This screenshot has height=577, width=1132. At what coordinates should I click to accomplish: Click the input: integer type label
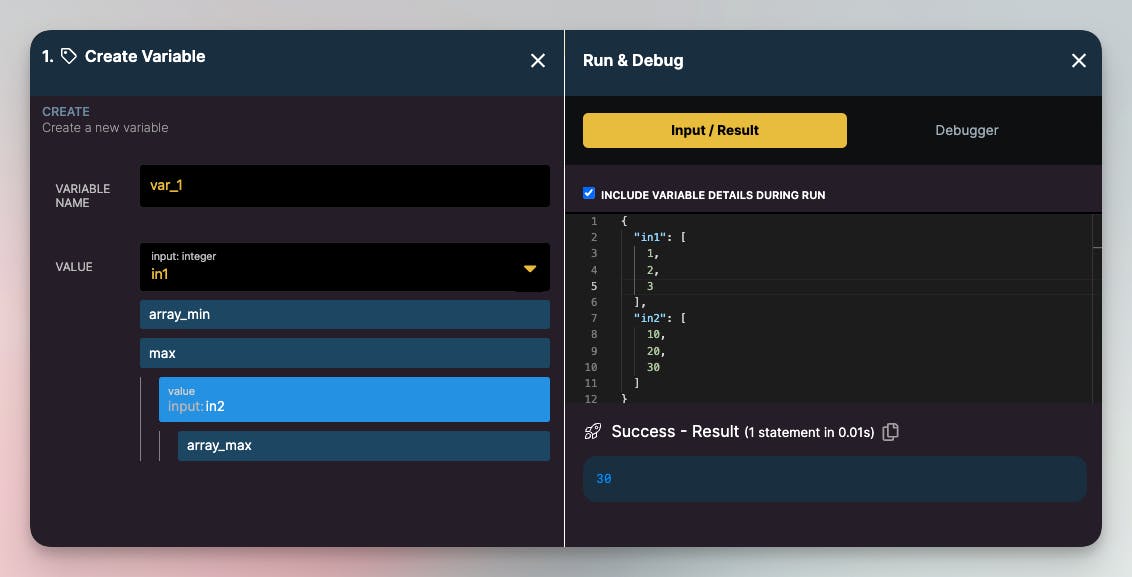coord(183,256)
